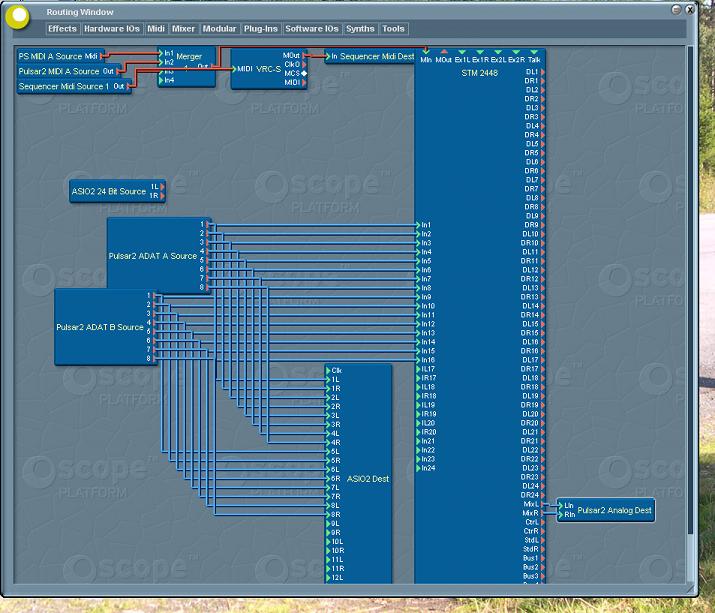Click Pulsar2 ADAT B Source output 1

(x=155, y=296)
